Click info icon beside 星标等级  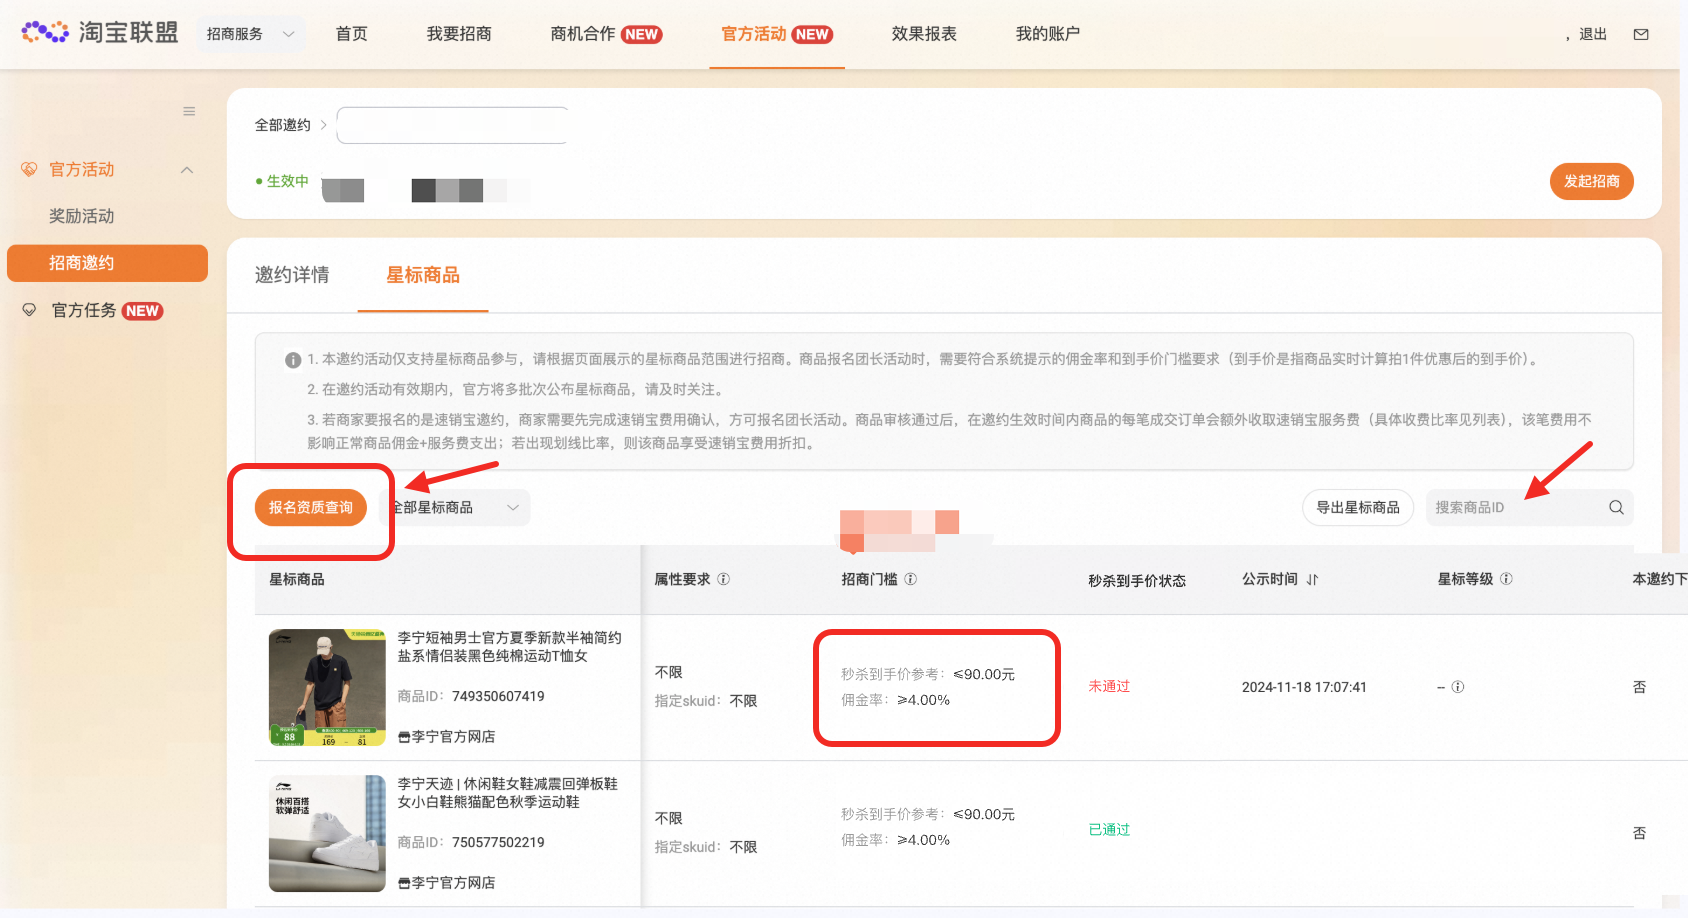(x=1507, y=579)
